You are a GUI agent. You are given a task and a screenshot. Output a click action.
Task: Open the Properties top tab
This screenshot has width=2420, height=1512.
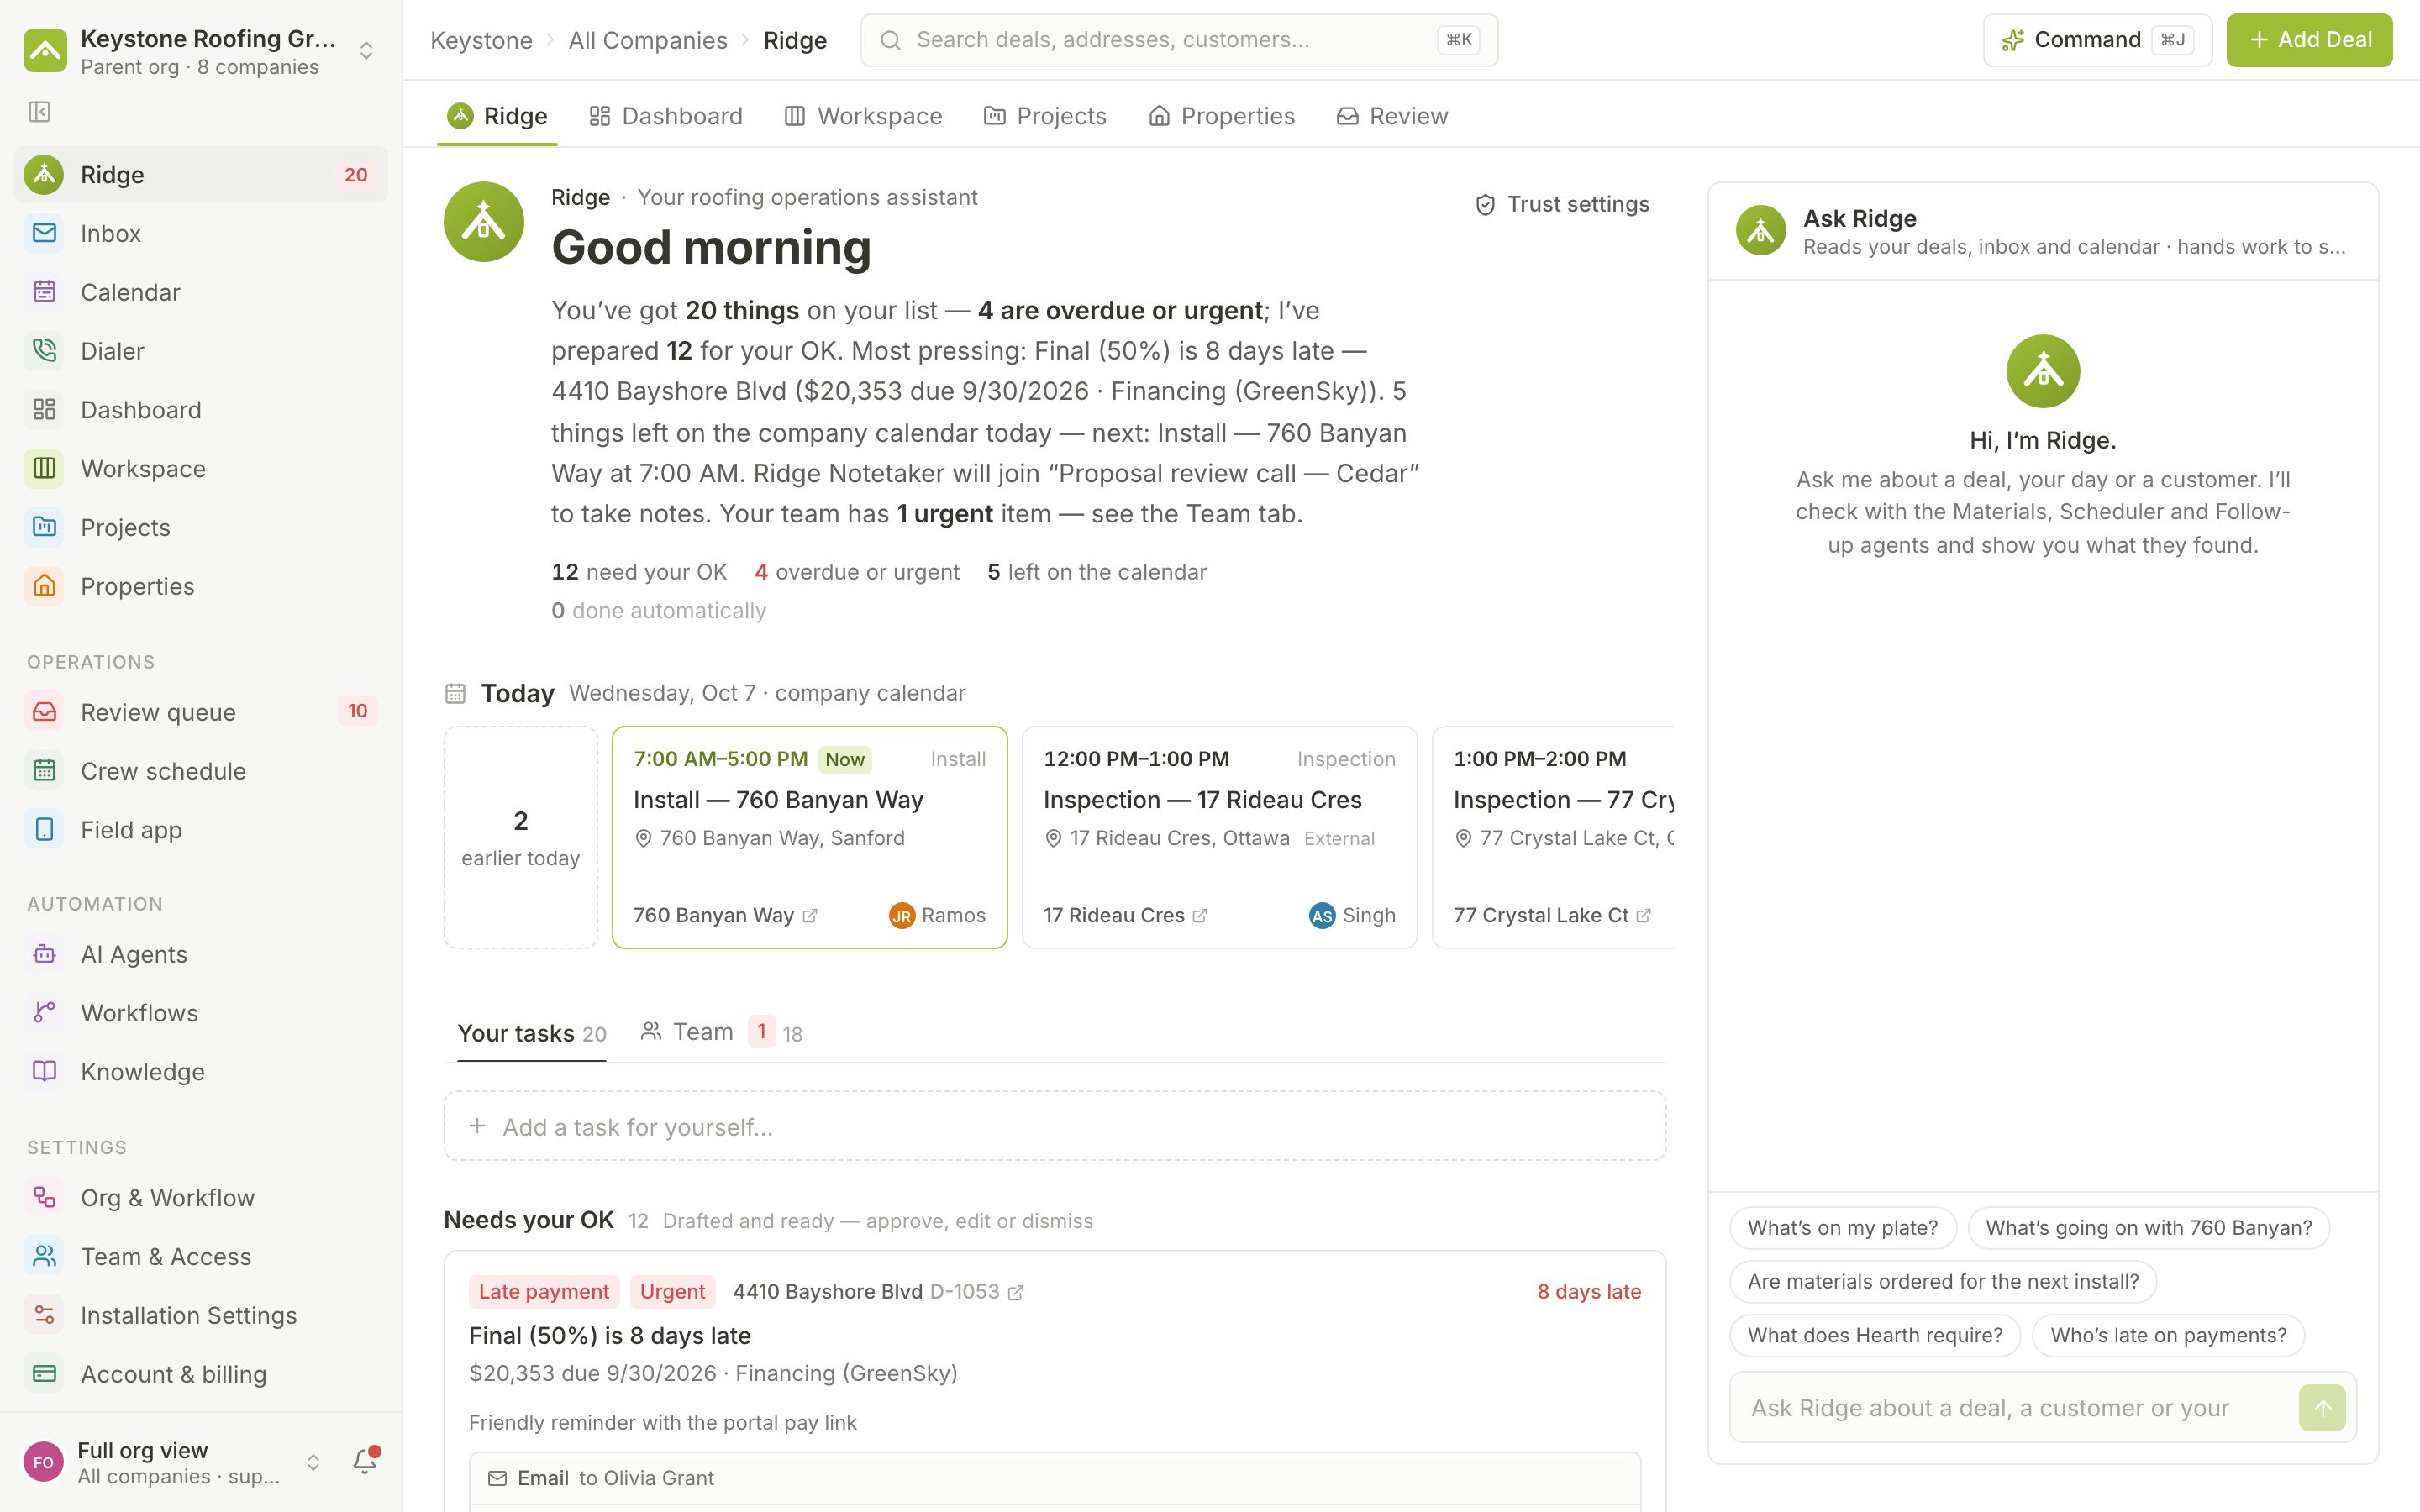[1221, 116]
